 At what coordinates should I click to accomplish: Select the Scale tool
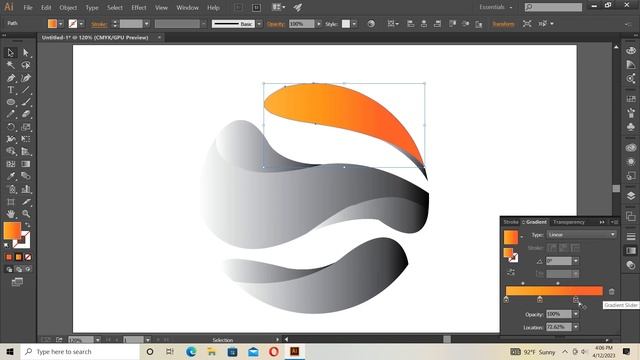tap(26, 127)
